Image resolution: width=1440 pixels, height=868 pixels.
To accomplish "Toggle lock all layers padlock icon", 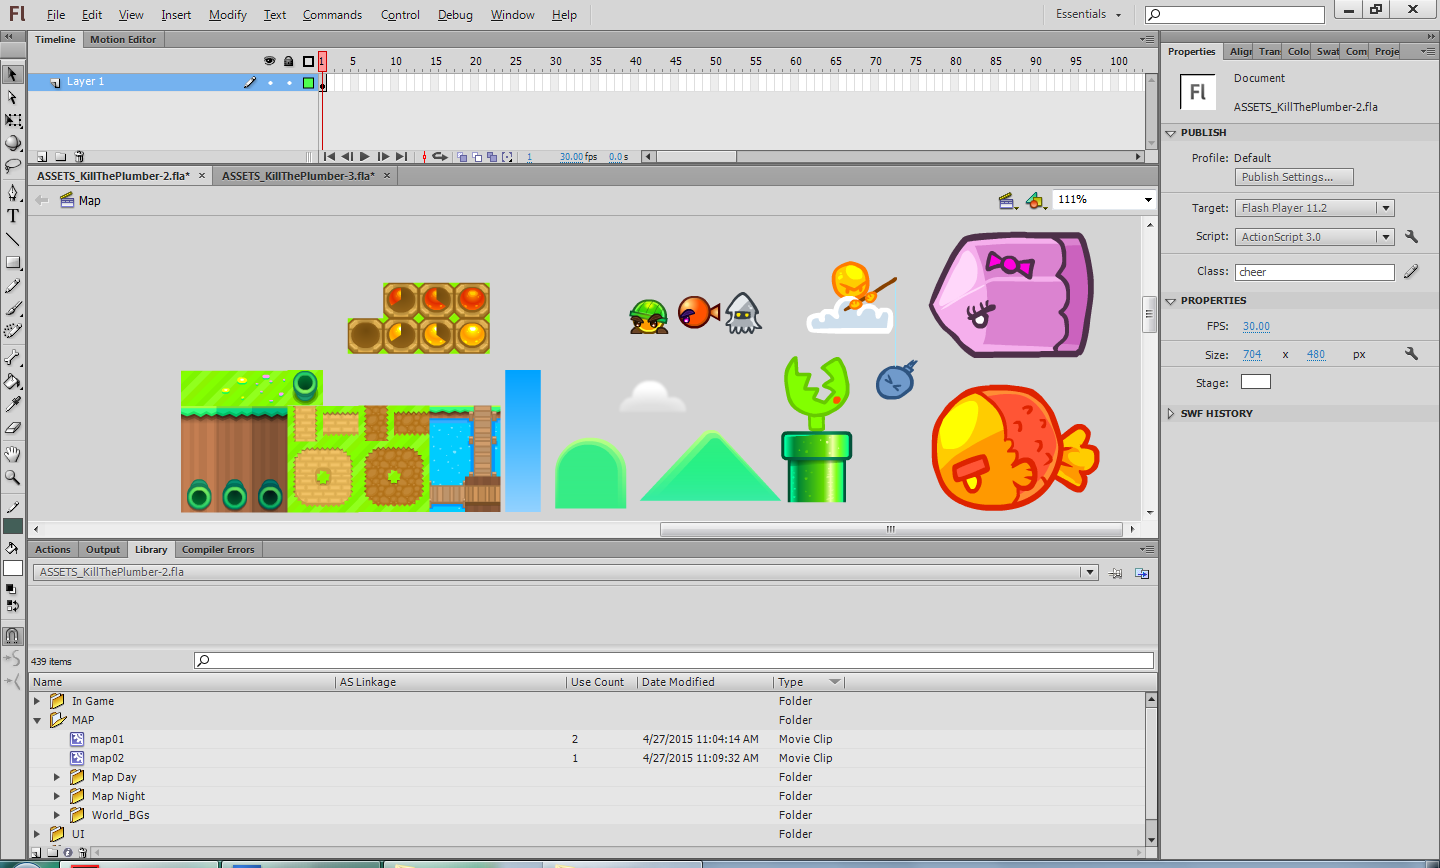I will pyautogui.click(x=289, y=61).
